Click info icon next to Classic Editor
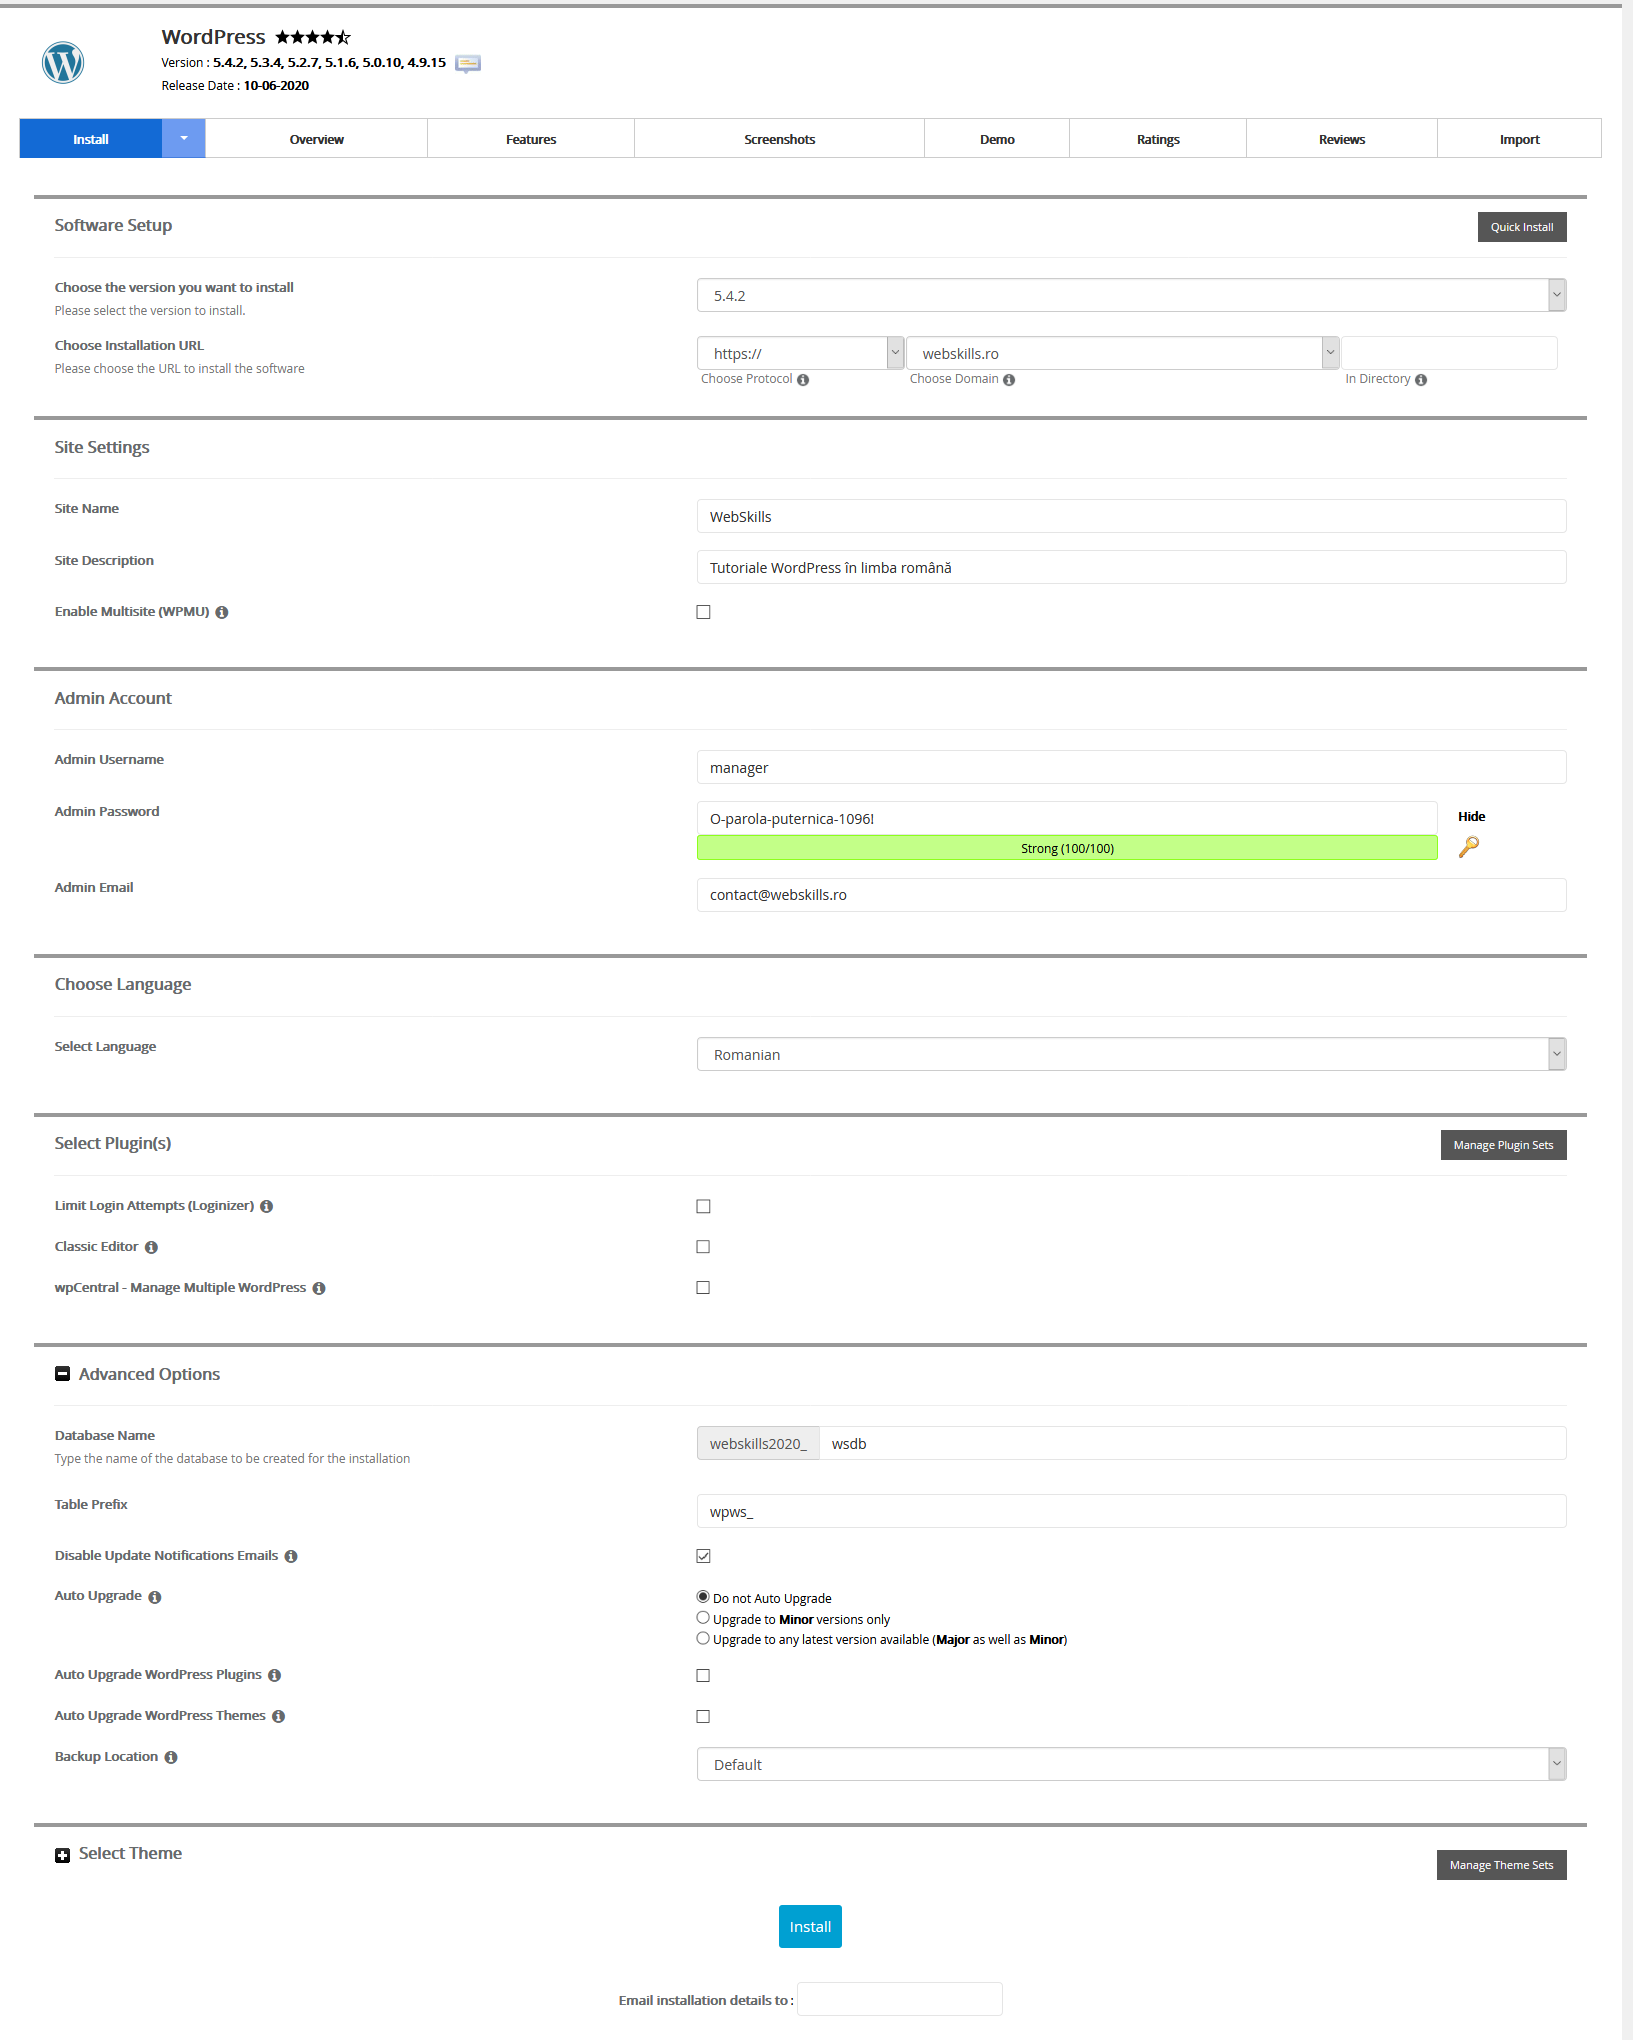 click(x=151, y=1248)
